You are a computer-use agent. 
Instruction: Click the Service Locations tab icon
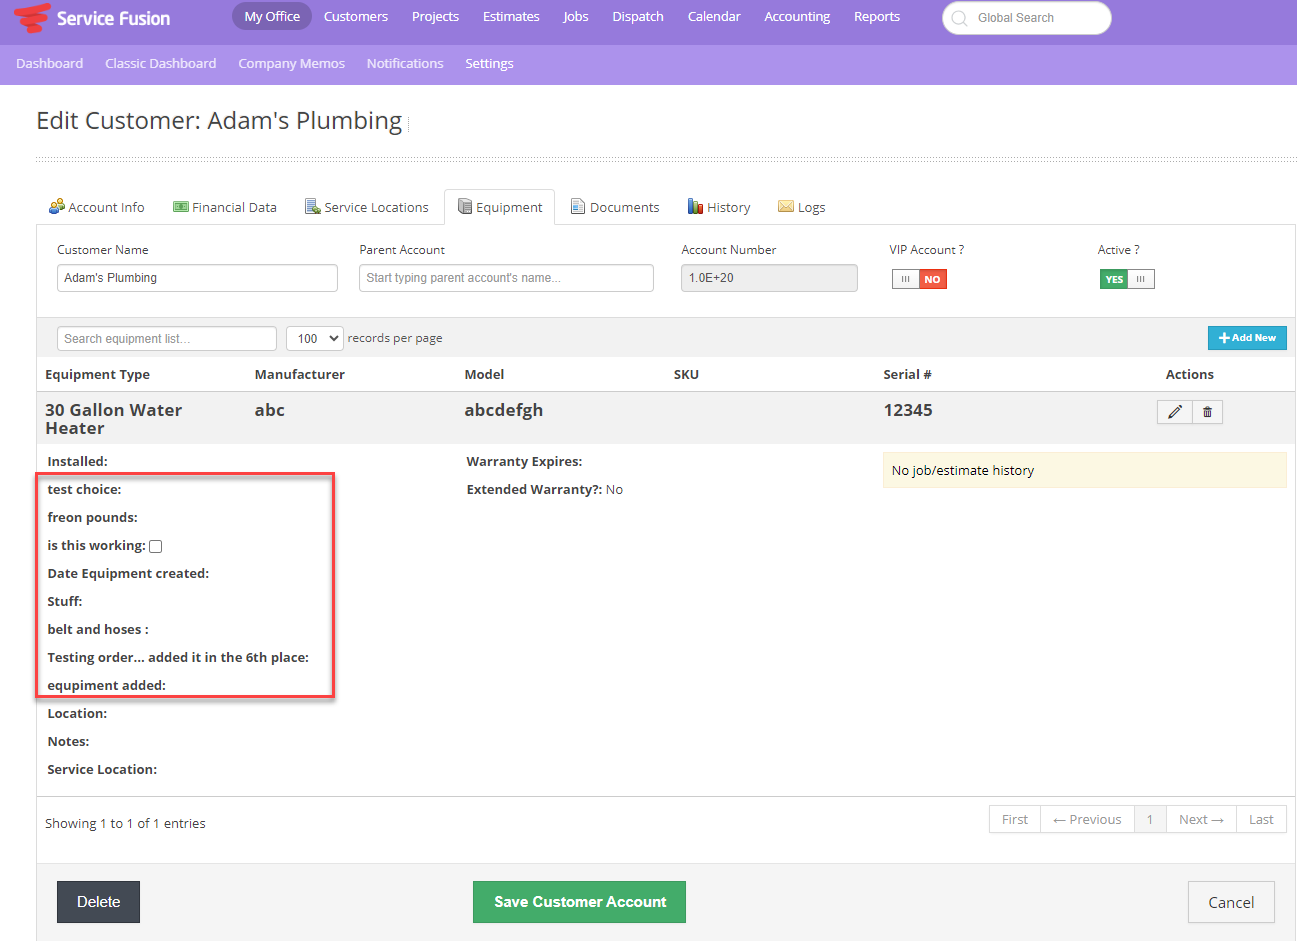[313, 206]
